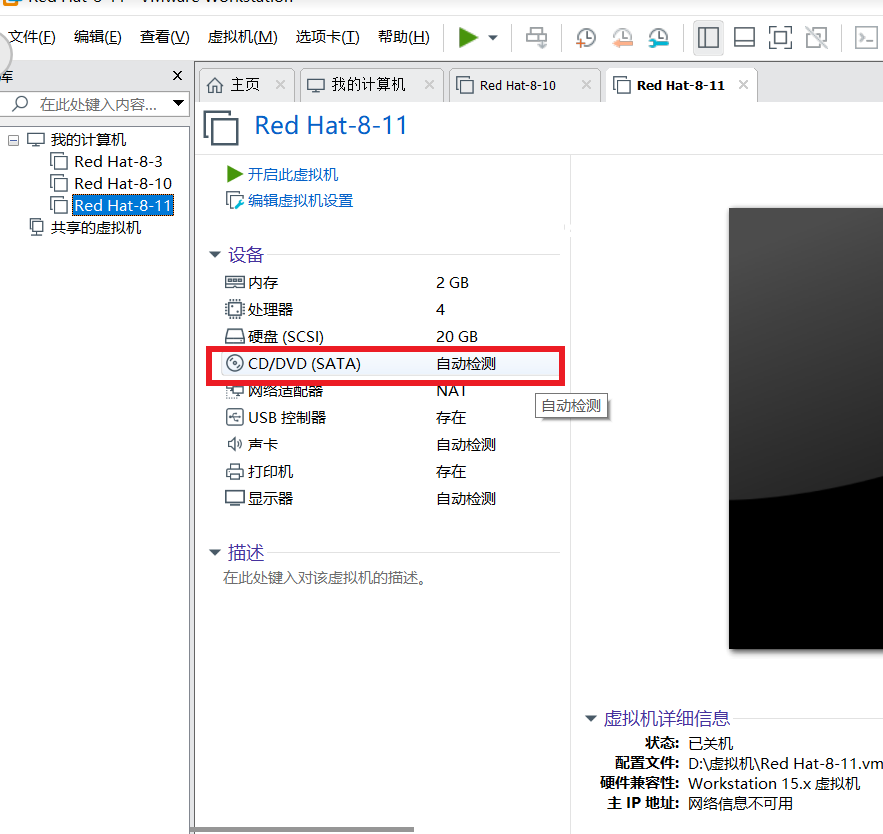This screenshot has height=834, width=883.
Task: Close the 我的计算机 tab
Action: click(429, 84)
